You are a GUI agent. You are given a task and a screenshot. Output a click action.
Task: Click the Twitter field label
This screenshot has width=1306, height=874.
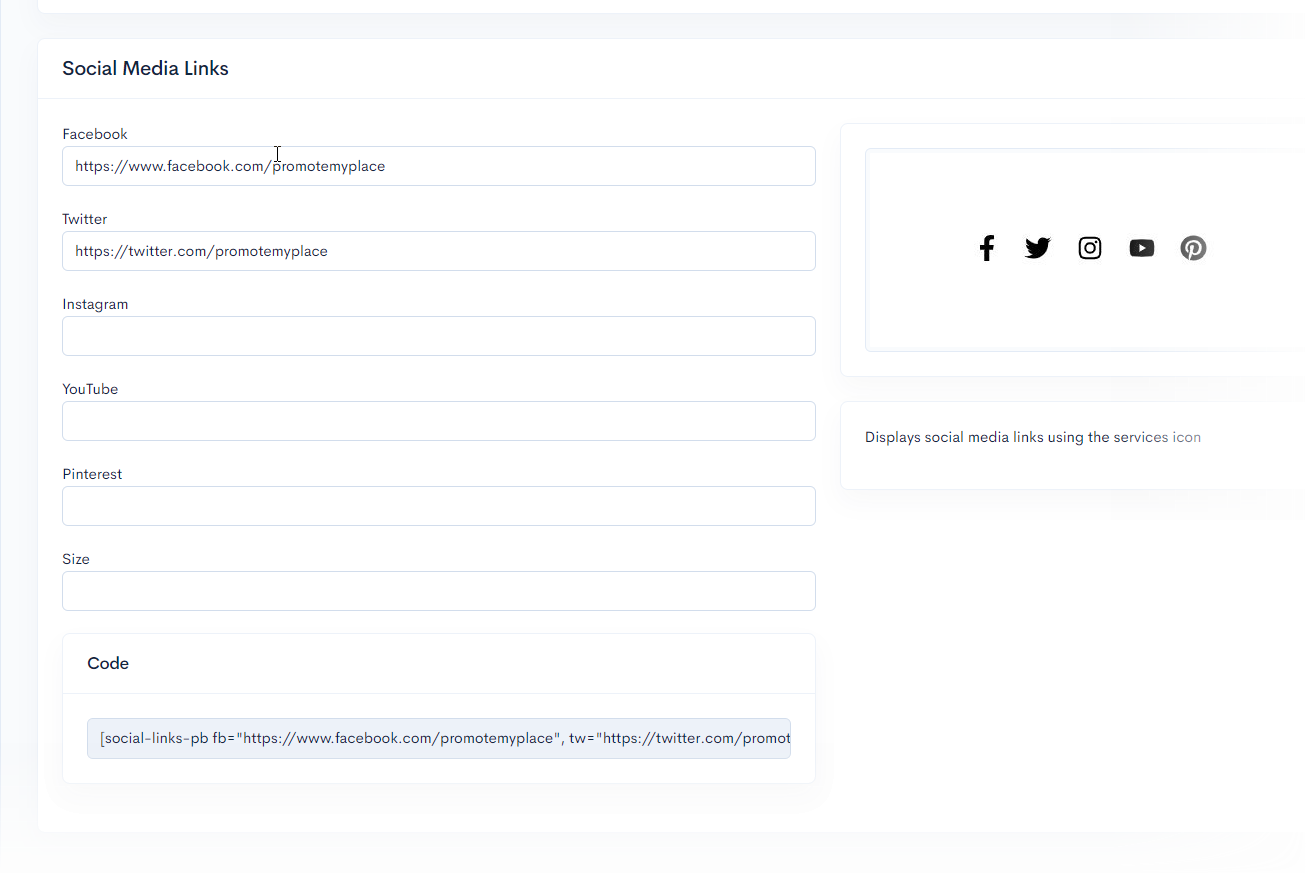(x=85, y=219)
